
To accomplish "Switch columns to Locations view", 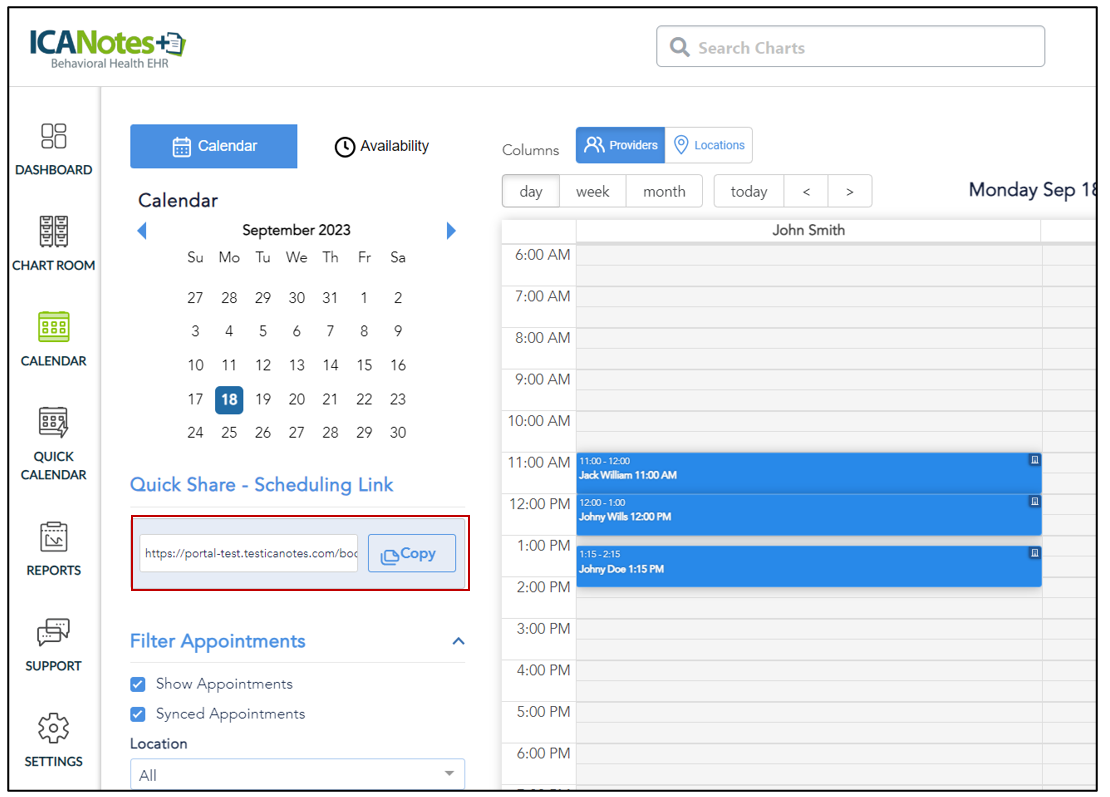I will coord(709,145).
